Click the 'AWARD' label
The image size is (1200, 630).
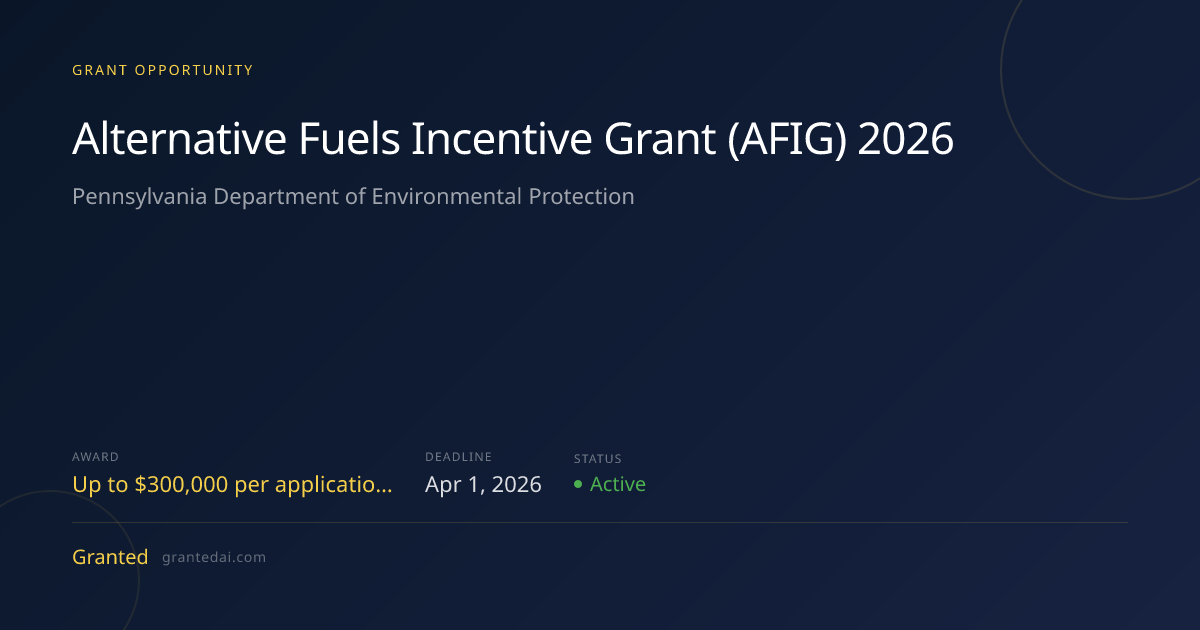click(95, 457)
